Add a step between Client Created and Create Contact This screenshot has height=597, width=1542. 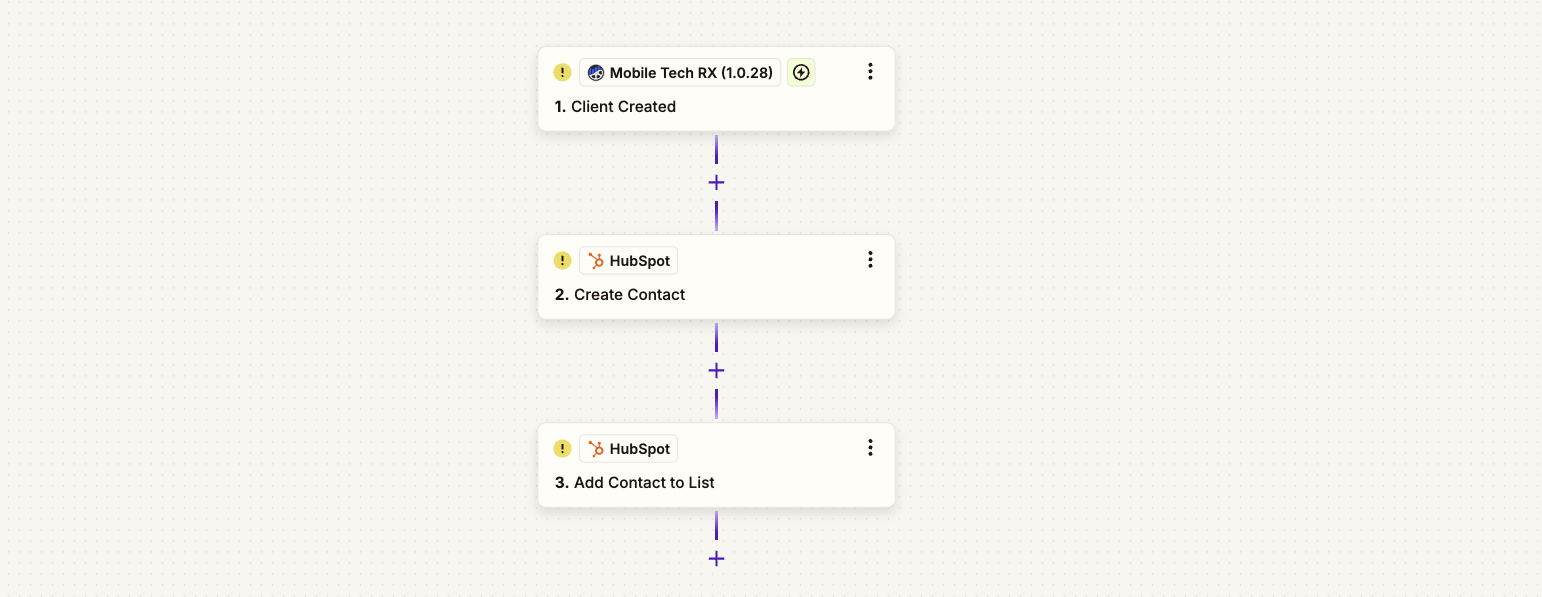(716, 183)
